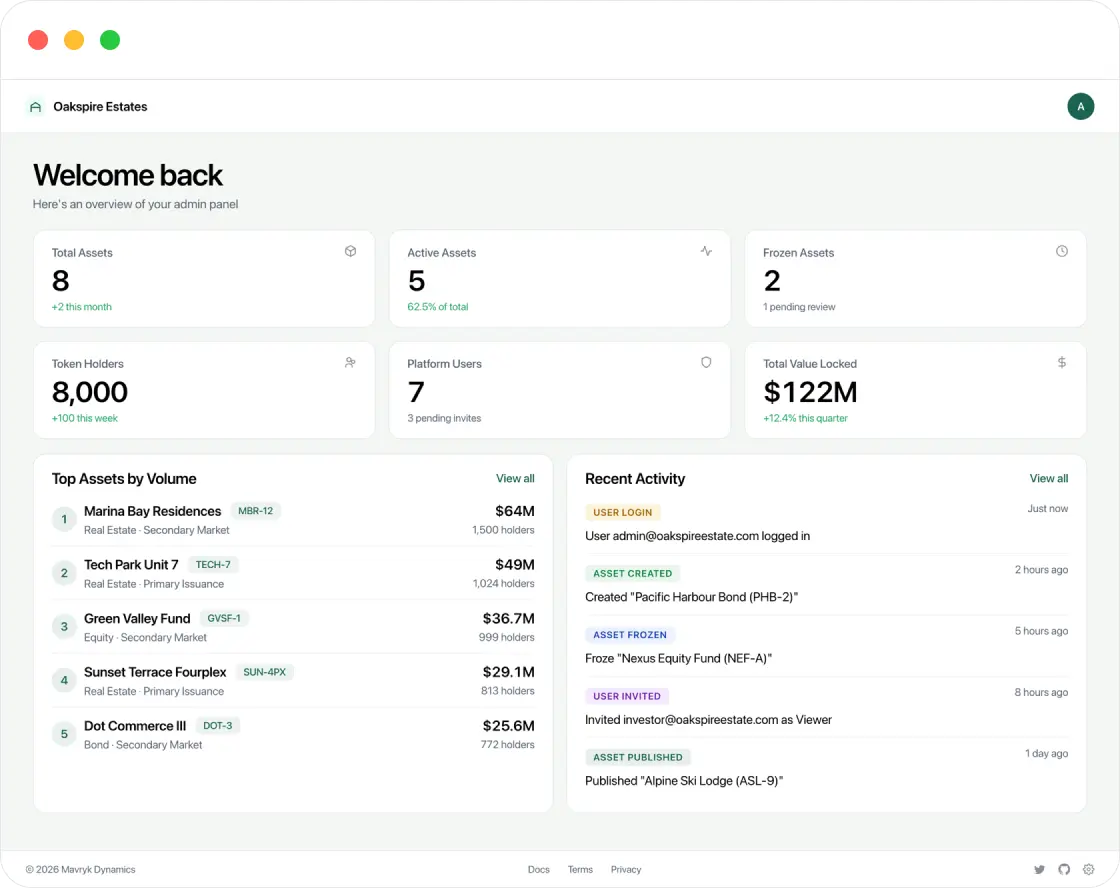
Task: Open Marina Bay Residences asset name
Action: (x=152, y=511)
